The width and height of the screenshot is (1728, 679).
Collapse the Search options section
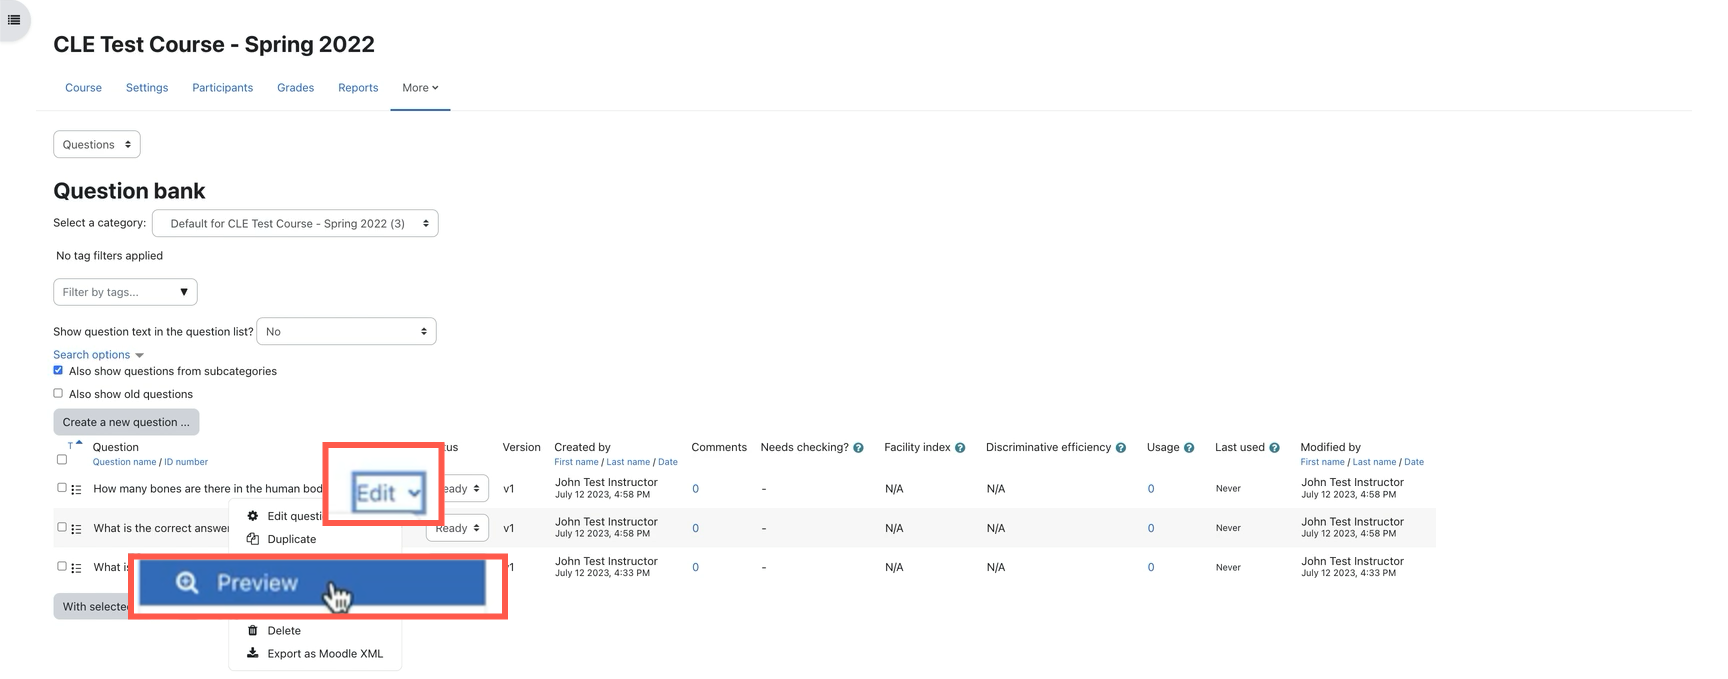[98, 355]
